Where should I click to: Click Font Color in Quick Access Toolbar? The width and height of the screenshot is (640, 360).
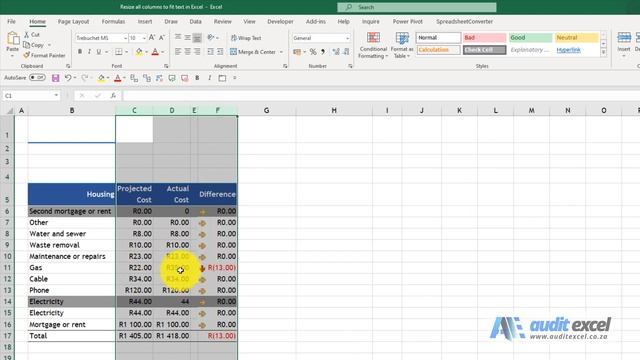pyautogui.click(x=118, y=78)
